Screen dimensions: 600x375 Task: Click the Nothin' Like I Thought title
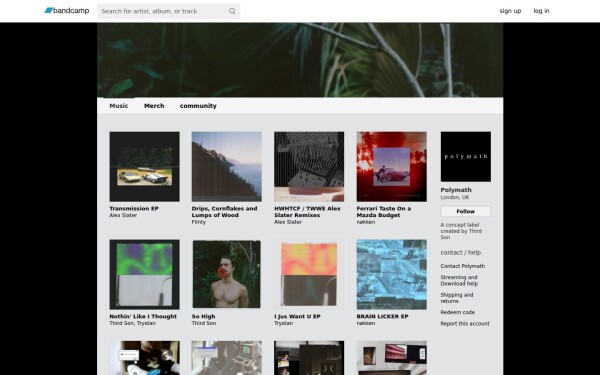[x=143, y=316]
